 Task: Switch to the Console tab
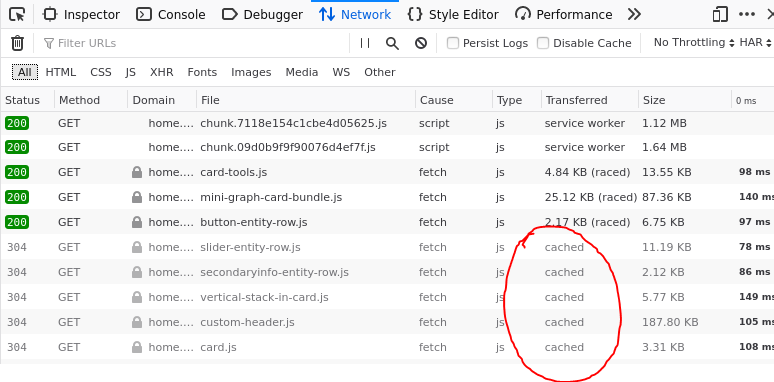(x=171, y=15)
